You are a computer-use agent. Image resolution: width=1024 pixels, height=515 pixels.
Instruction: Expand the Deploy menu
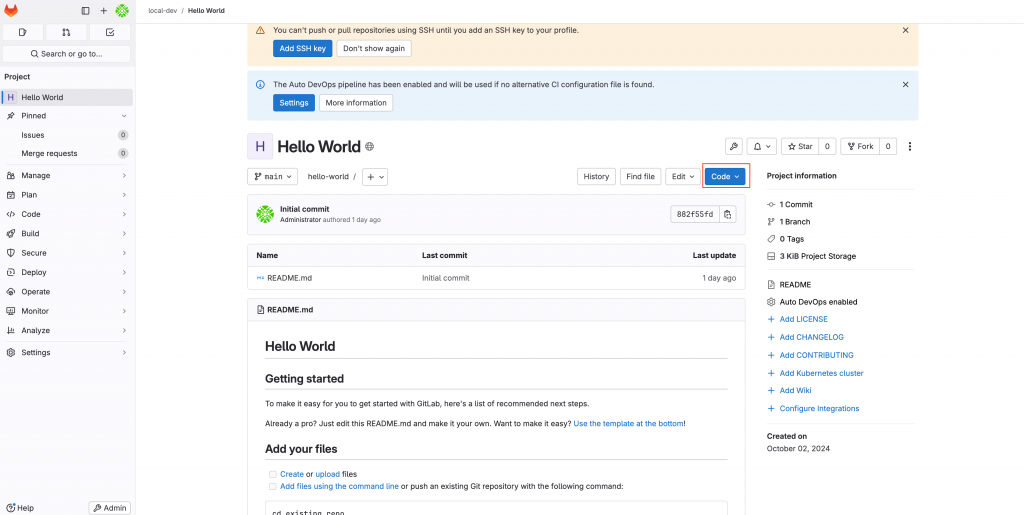(67, 272)
